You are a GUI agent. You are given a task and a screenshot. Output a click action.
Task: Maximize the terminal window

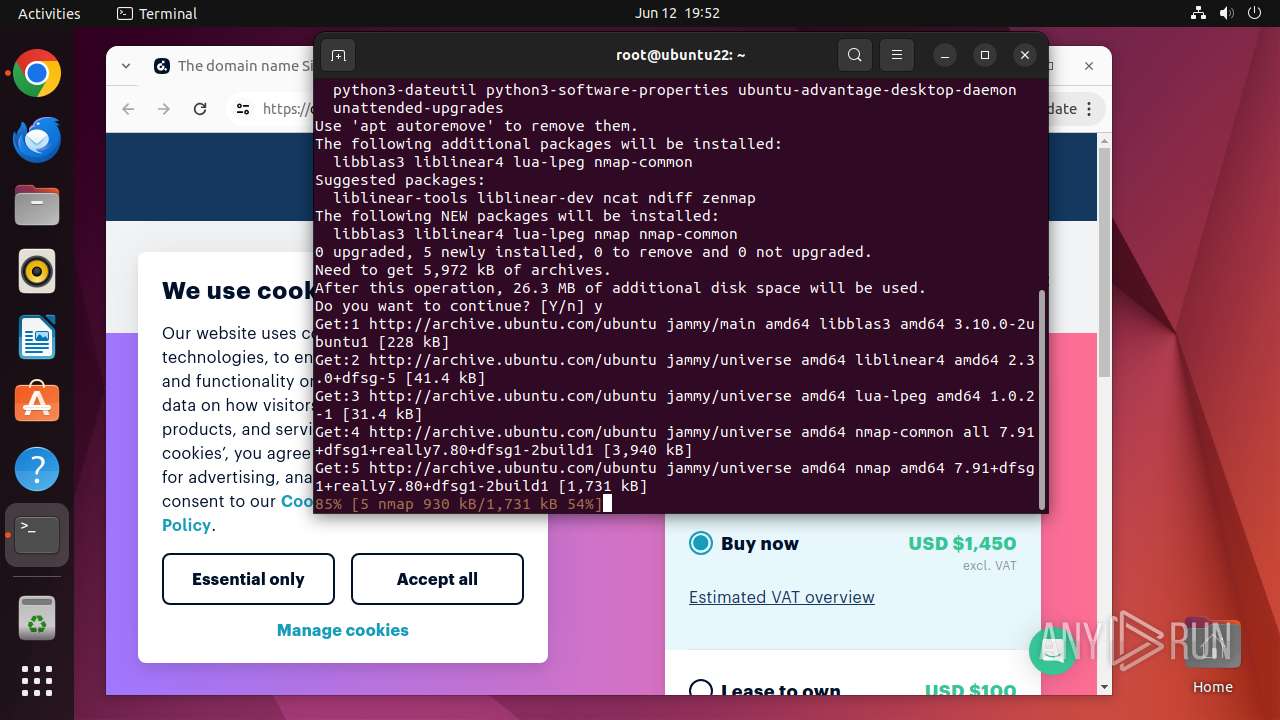point(985,55)
